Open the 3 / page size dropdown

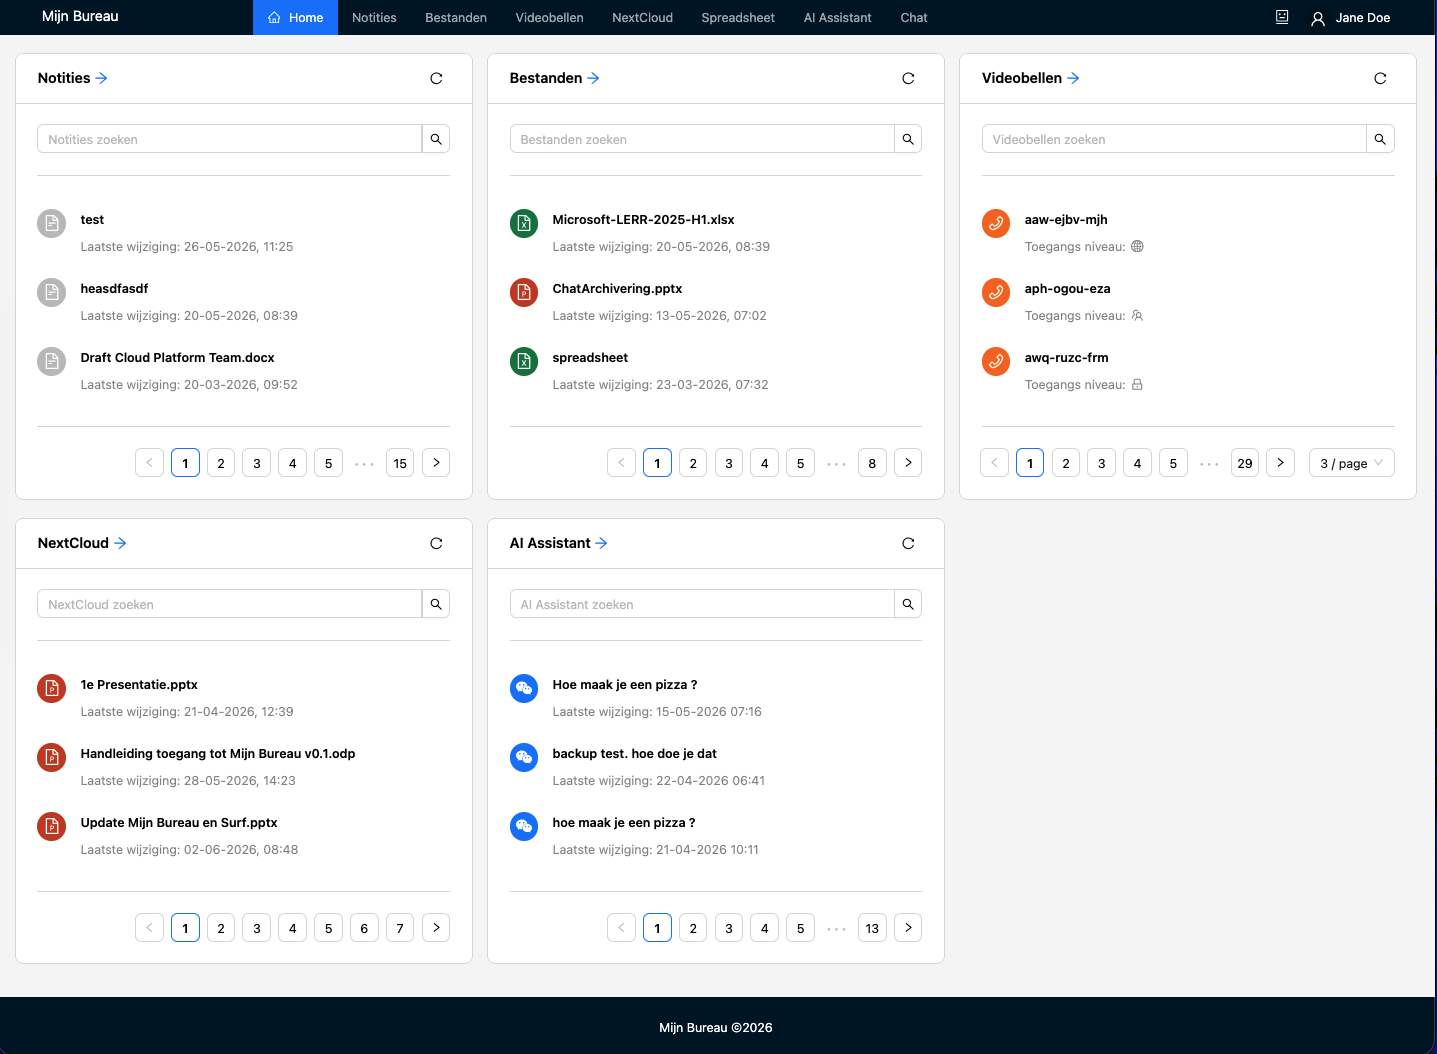pyautogui.click(x=1351, y=463)
